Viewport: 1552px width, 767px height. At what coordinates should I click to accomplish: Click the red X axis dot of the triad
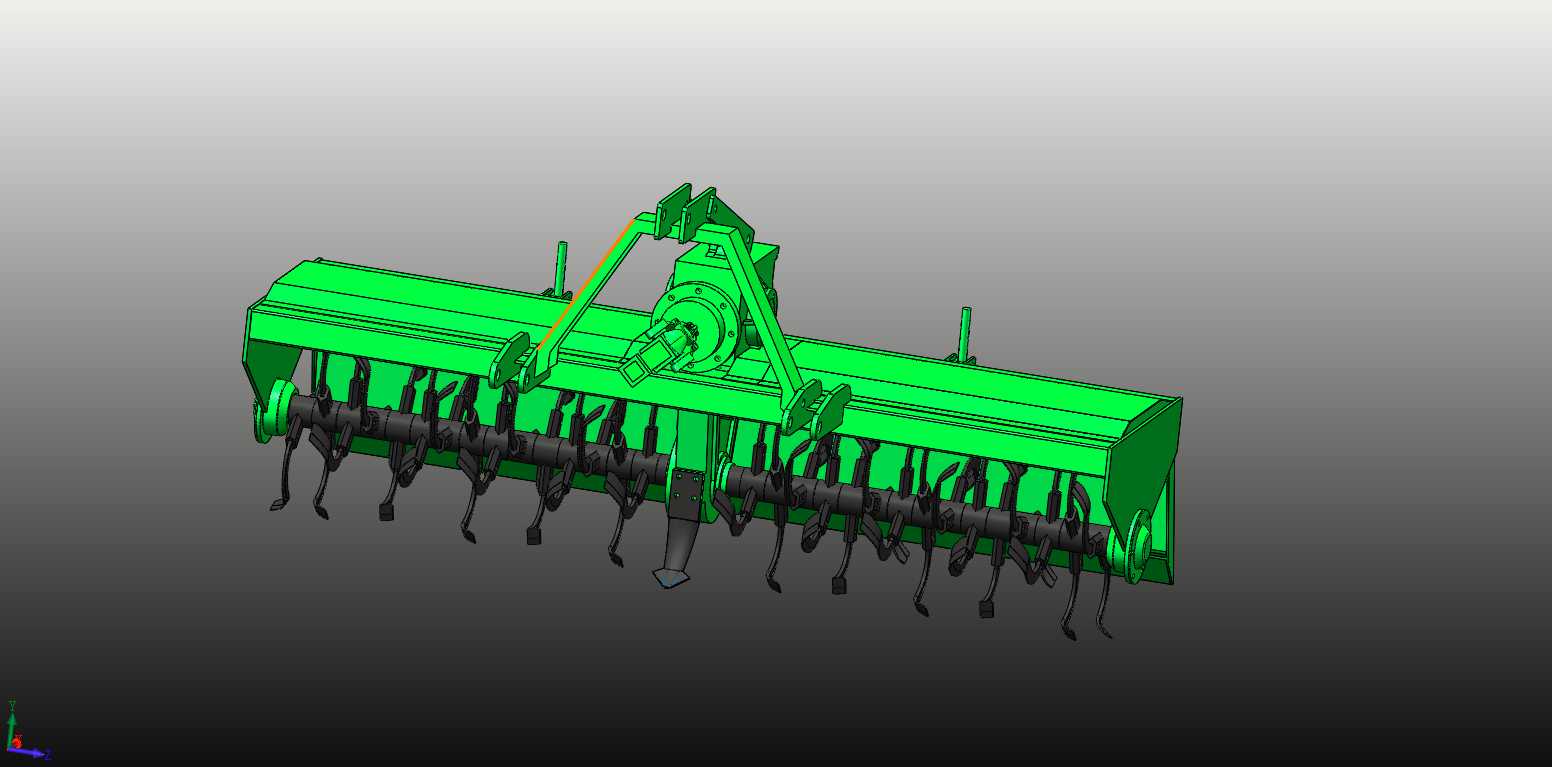tap(17, 742)
